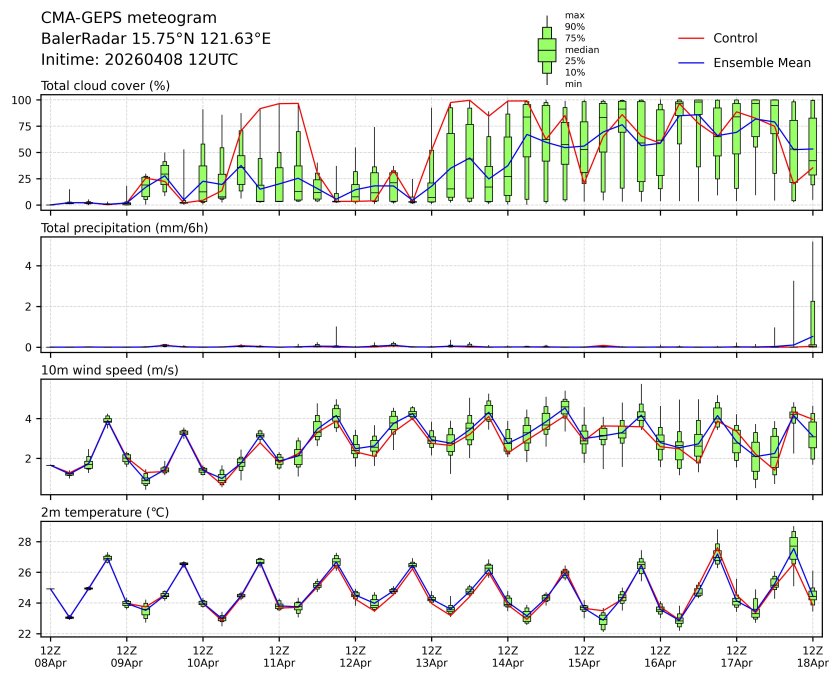Click the red Control legend line sample
840x680 pixels.
[x=692, y=38]
